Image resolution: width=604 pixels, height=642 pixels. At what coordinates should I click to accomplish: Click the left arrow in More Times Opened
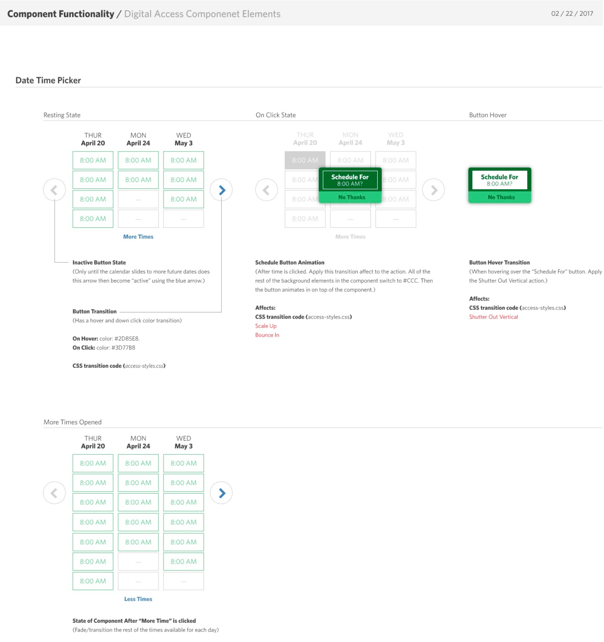coord(54,493)
